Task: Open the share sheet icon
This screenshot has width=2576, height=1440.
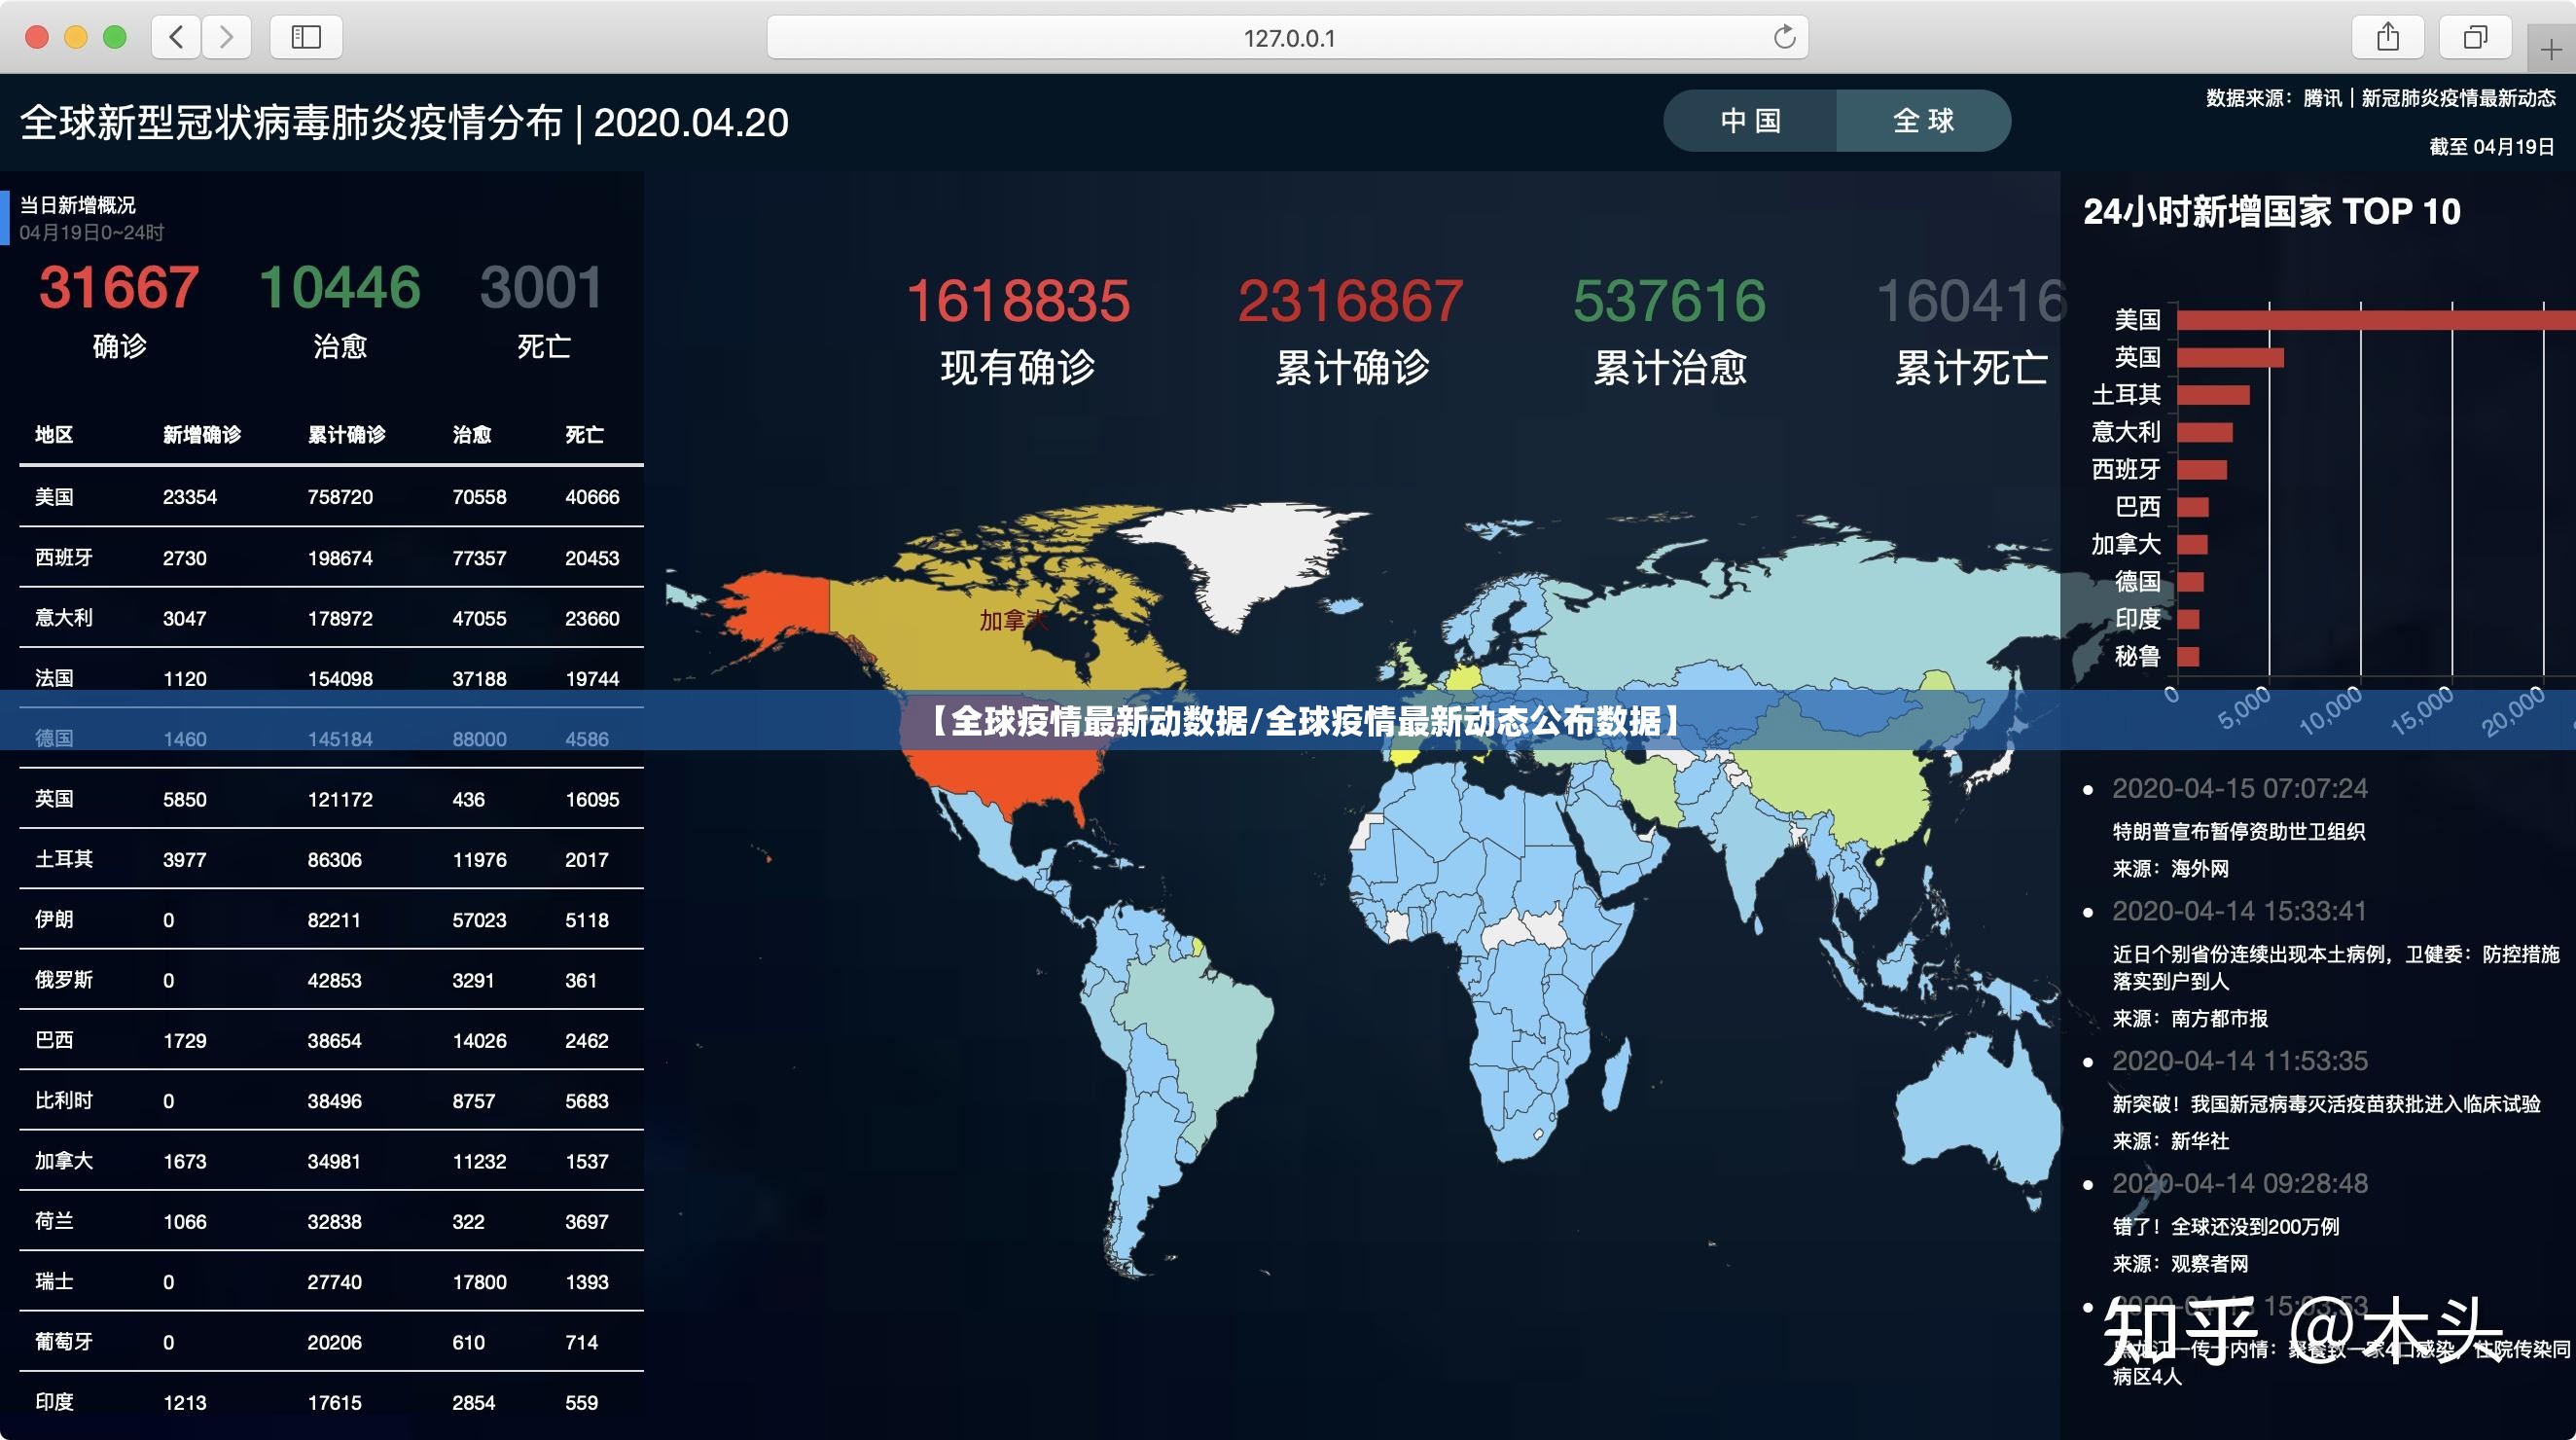Action: pyautogui.click(x=2388, y=37)
